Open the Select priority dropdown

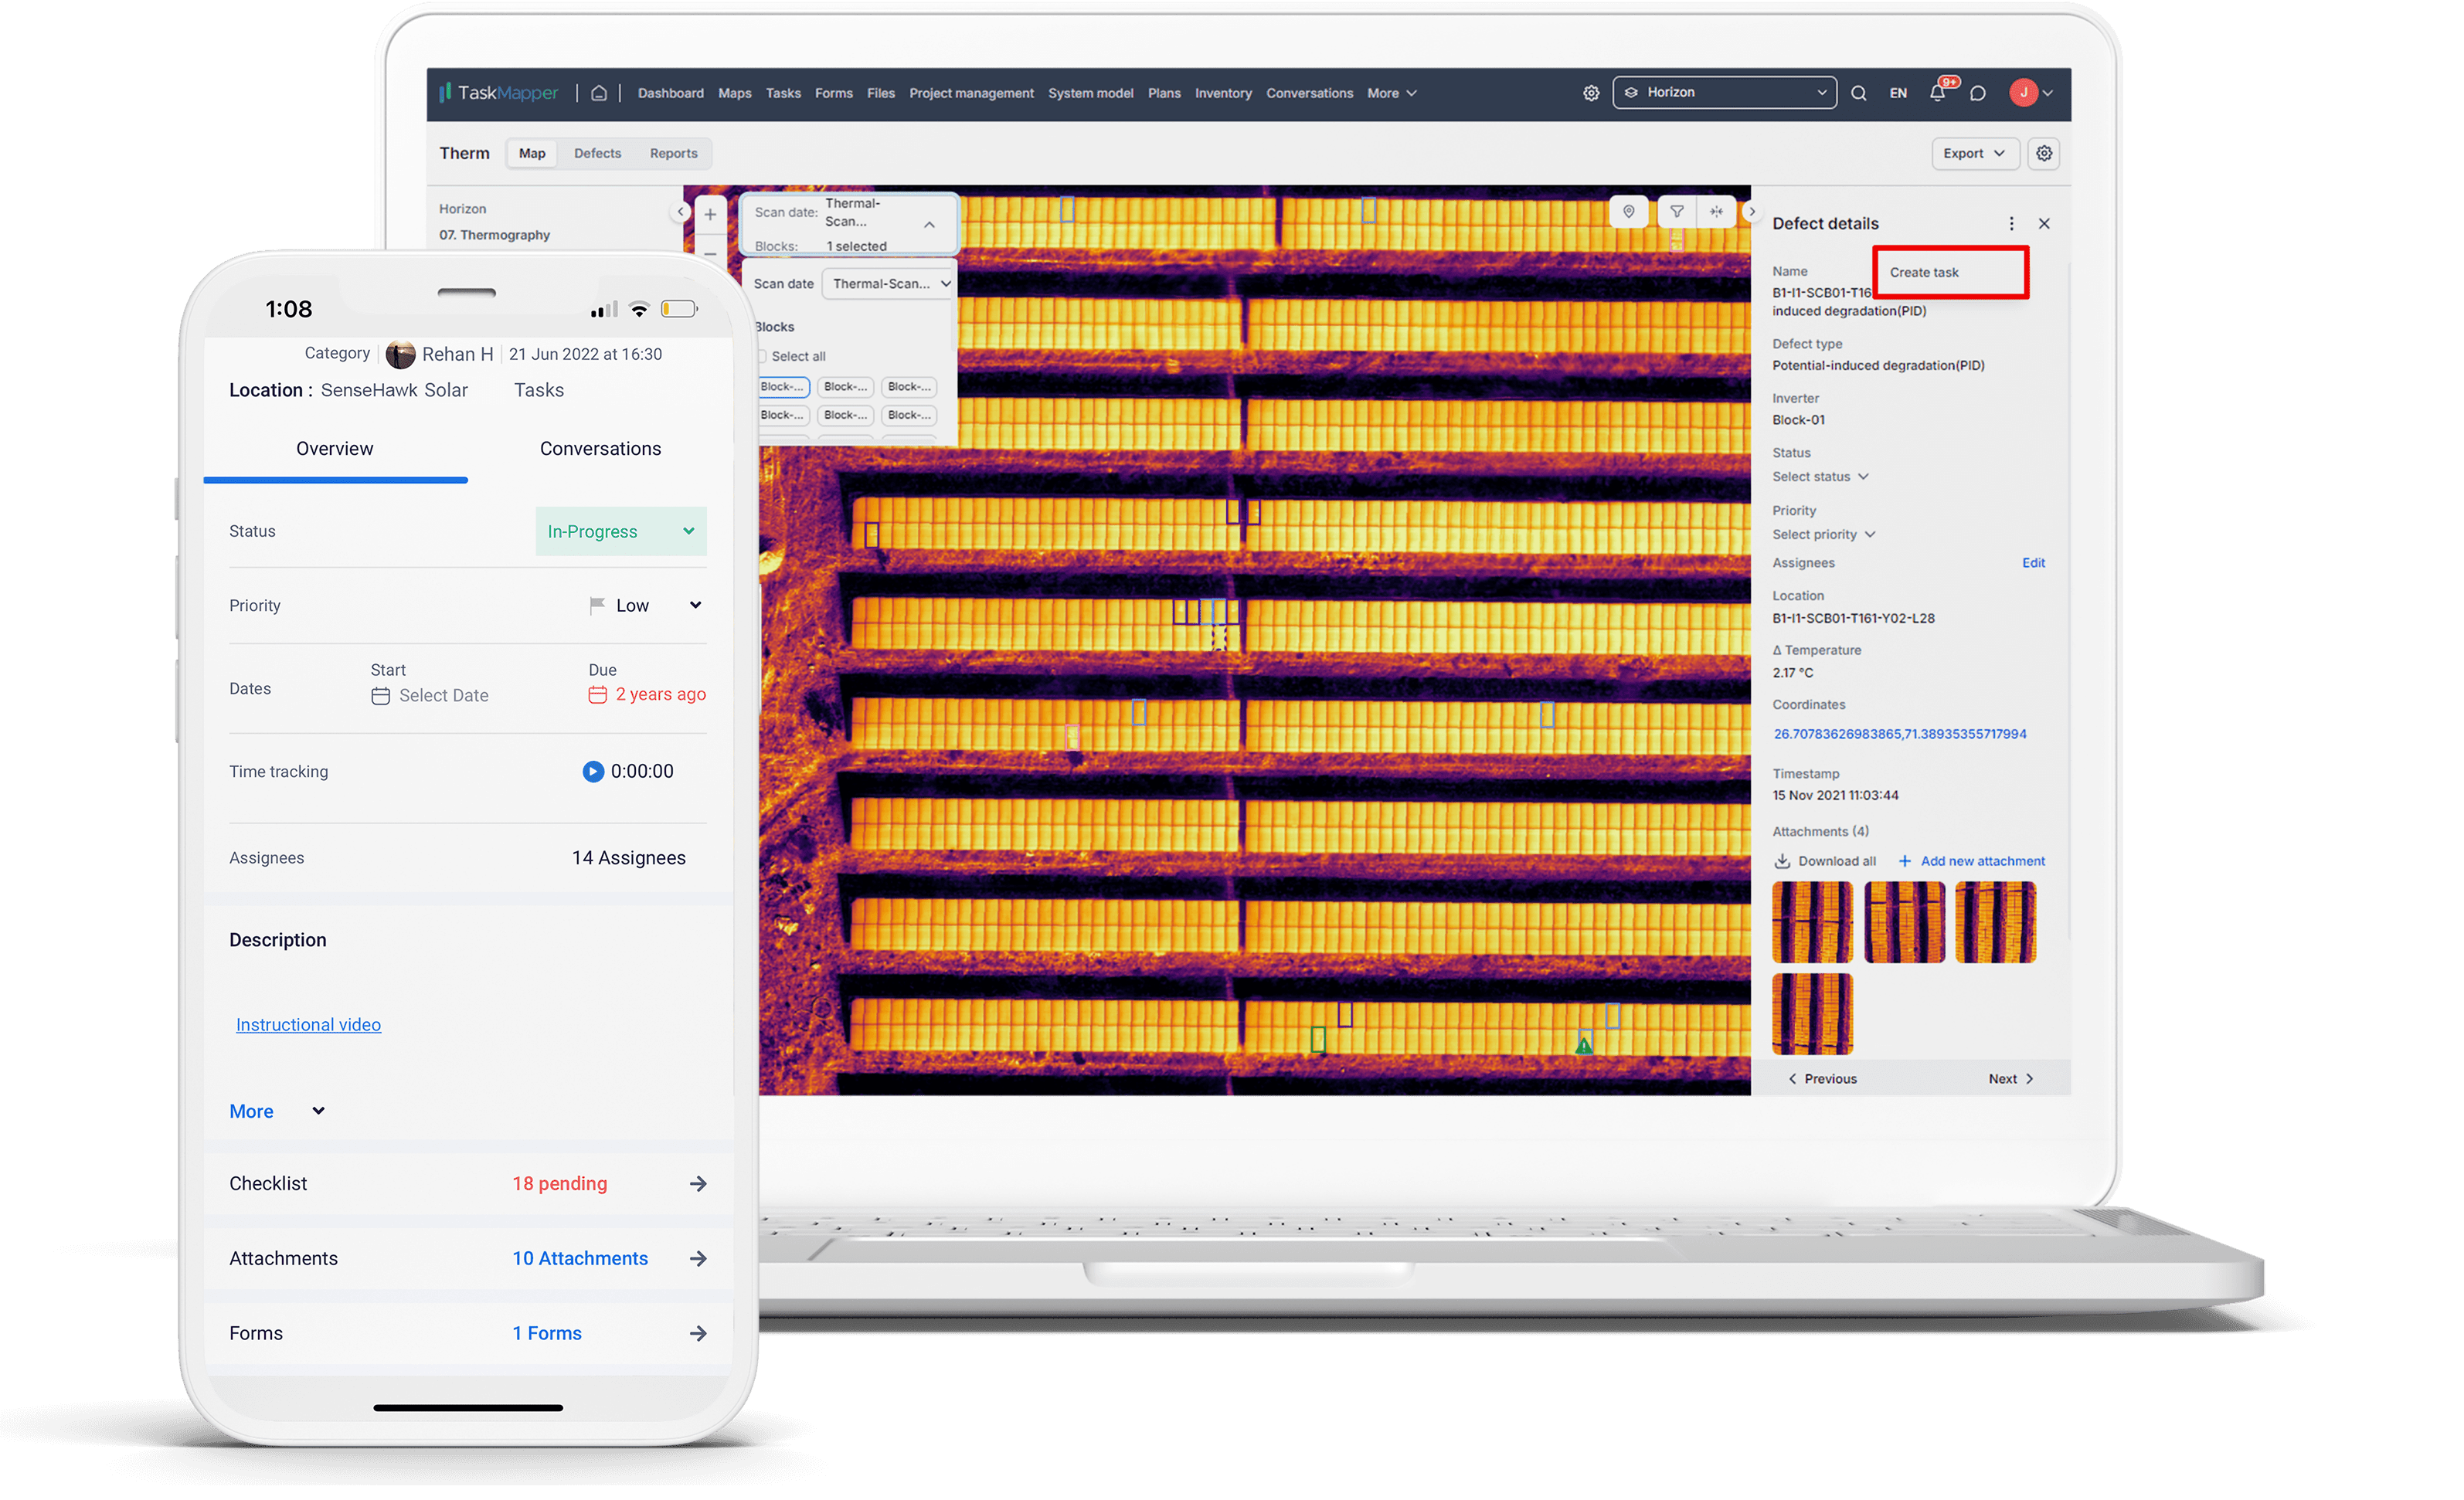[x=1823, y=534]
